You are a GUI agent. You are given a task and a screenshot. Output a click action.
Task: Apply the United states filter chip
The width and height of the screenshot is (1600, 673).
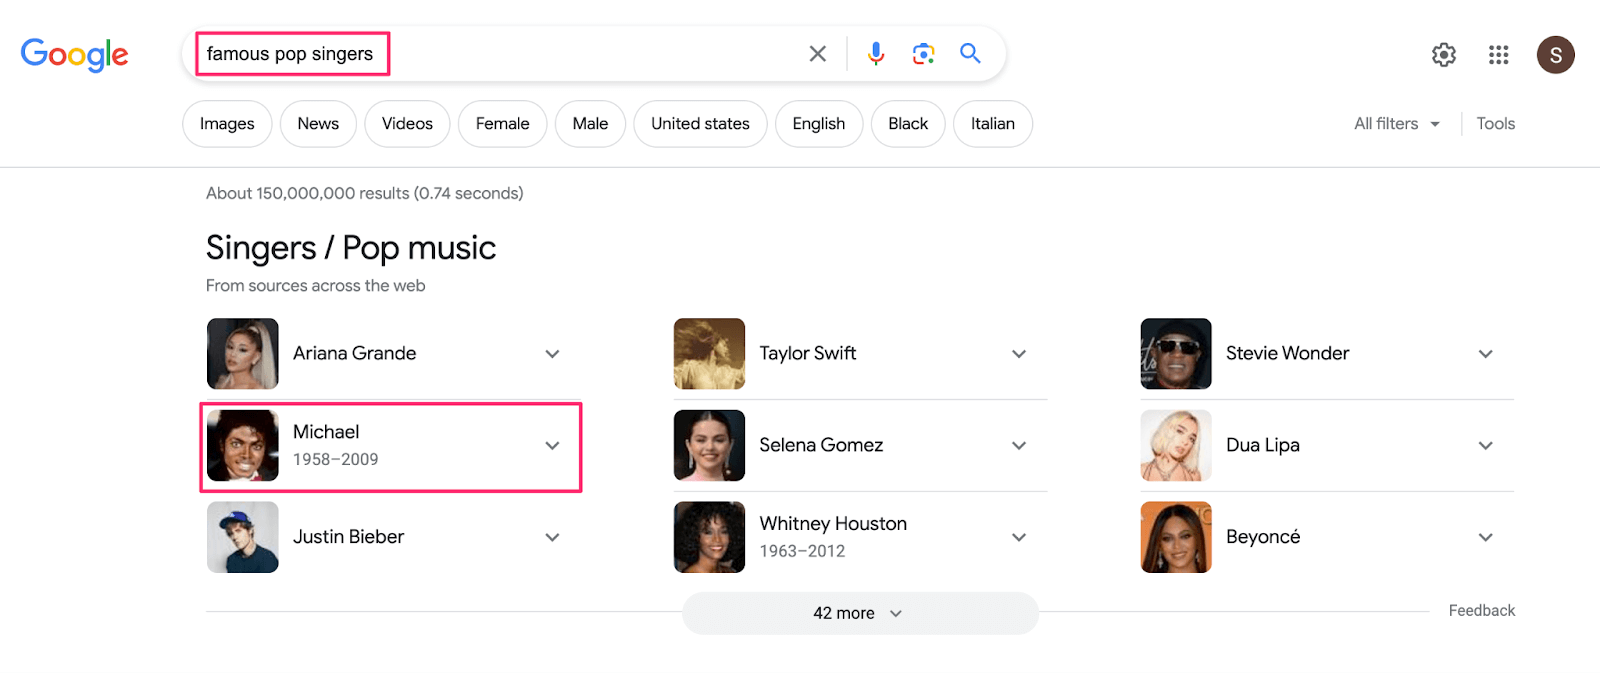tap(700, 124)
